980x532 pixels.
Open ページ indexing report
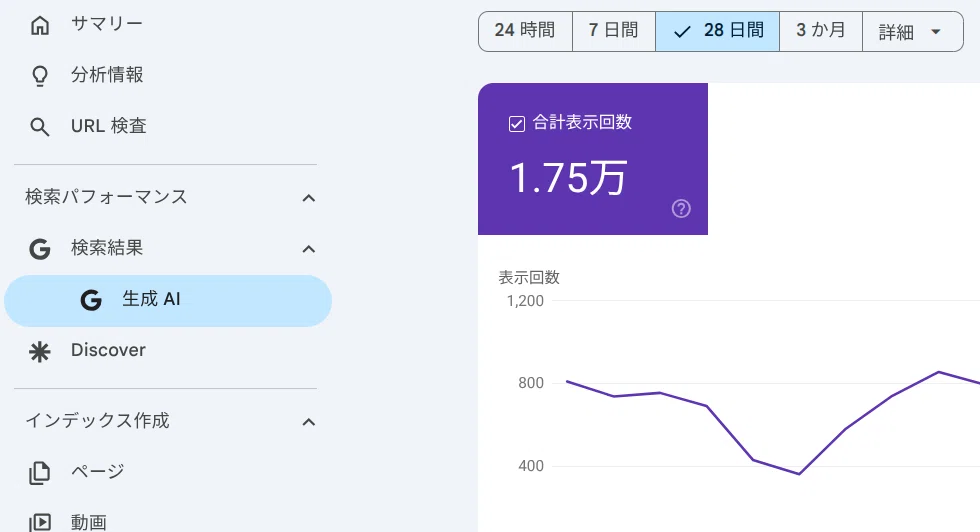(98, 472)
